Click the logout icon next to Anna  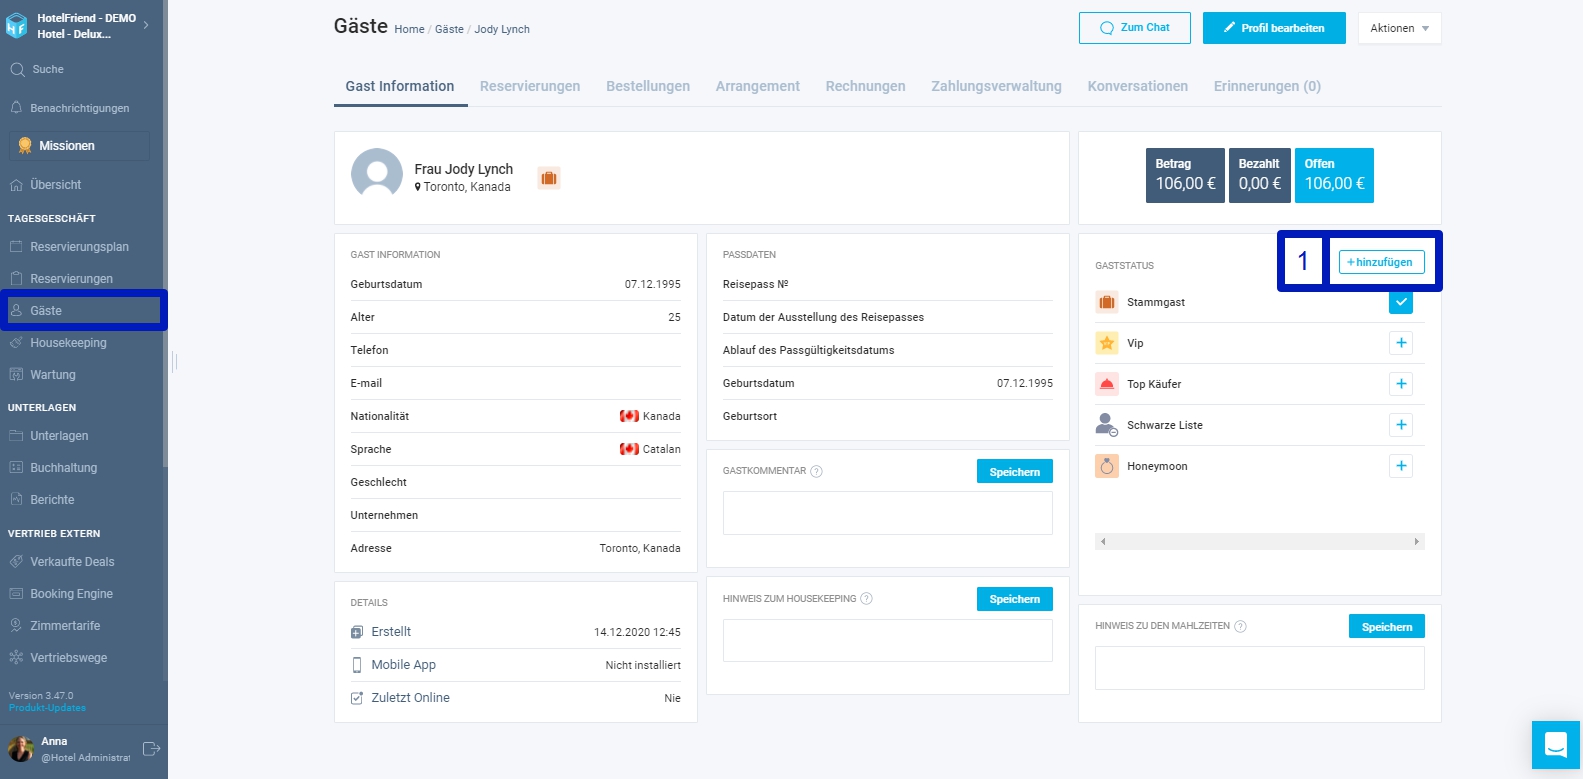(151, 748)
